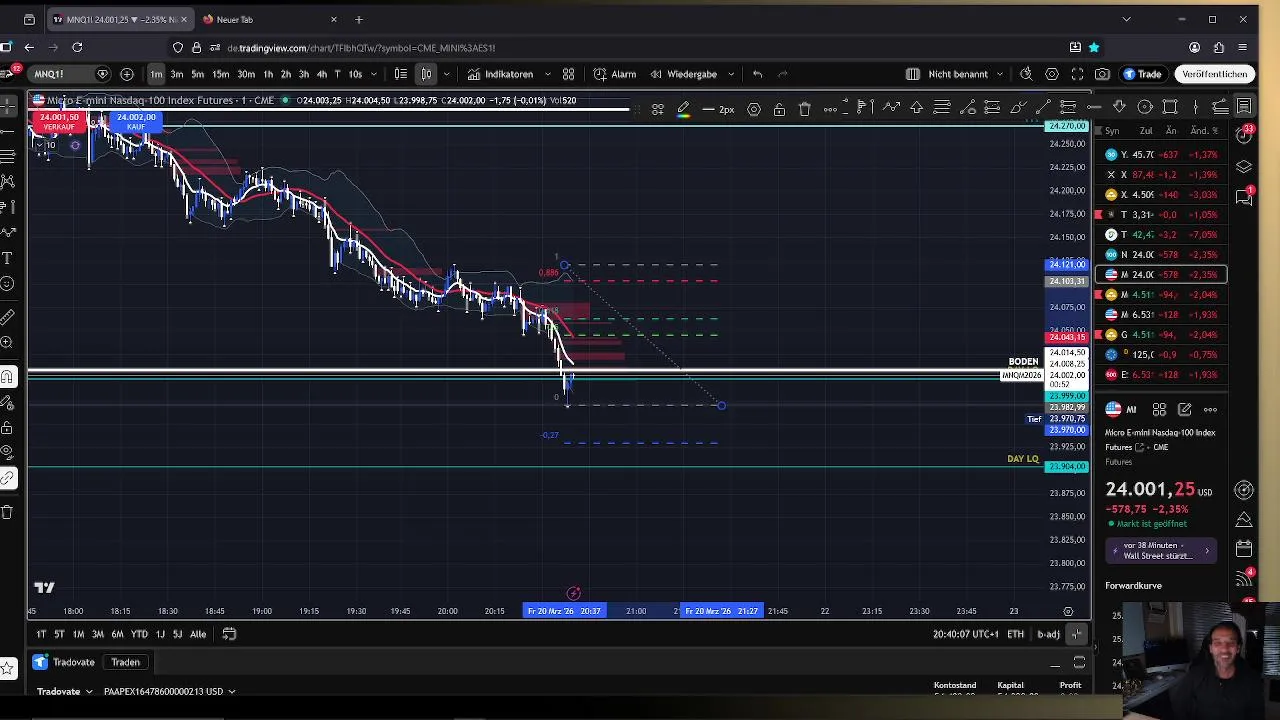Image resolution: width=1280 pixels, height=720 pixels.
Task: Select the 1M date range
Action: click(78, 634)
